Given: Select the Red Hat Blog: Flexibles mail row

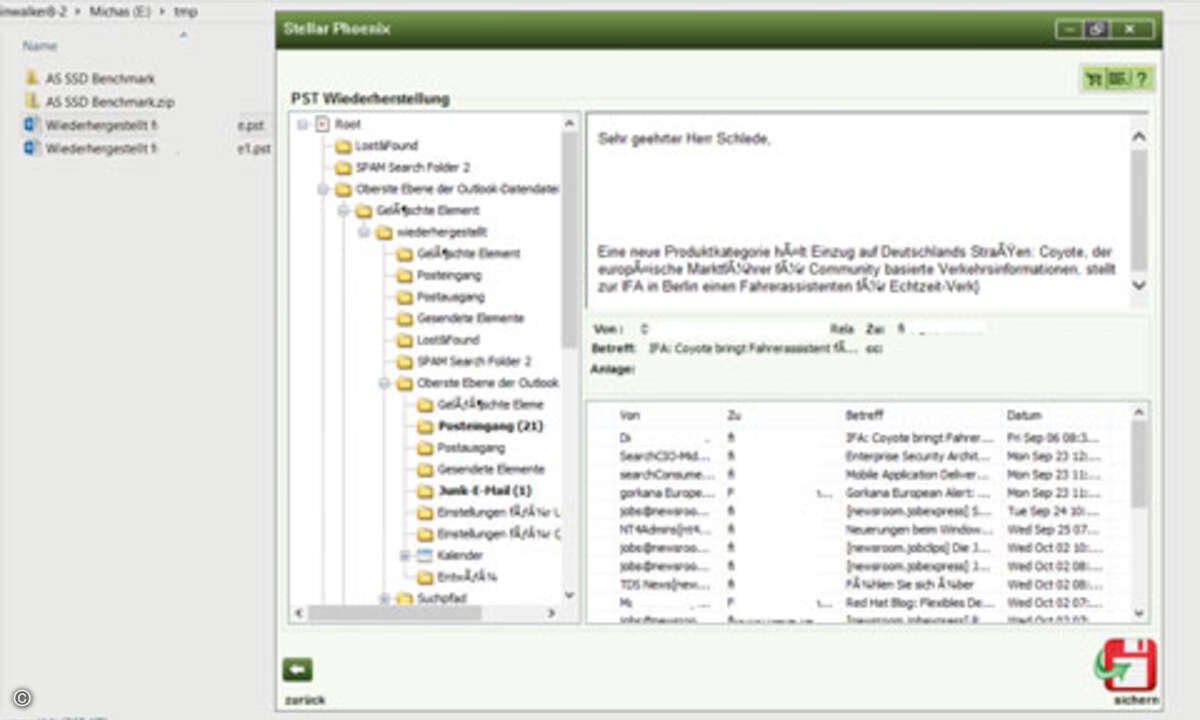Looking at the screenshot, I should click(859, 603).
